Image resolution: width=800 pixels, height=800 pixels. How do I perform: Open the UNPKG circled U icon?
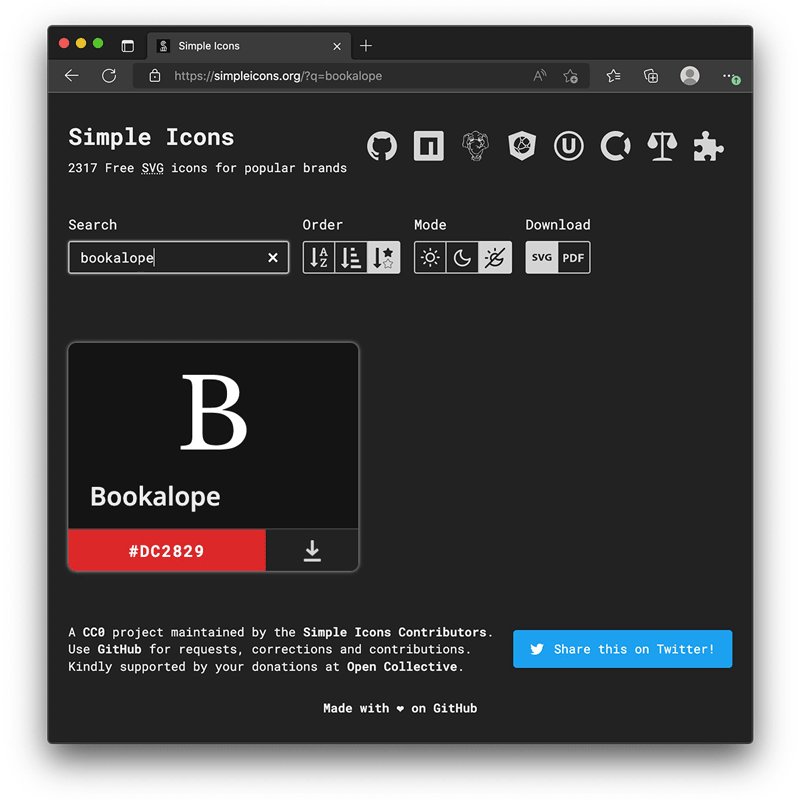[568, 146]
